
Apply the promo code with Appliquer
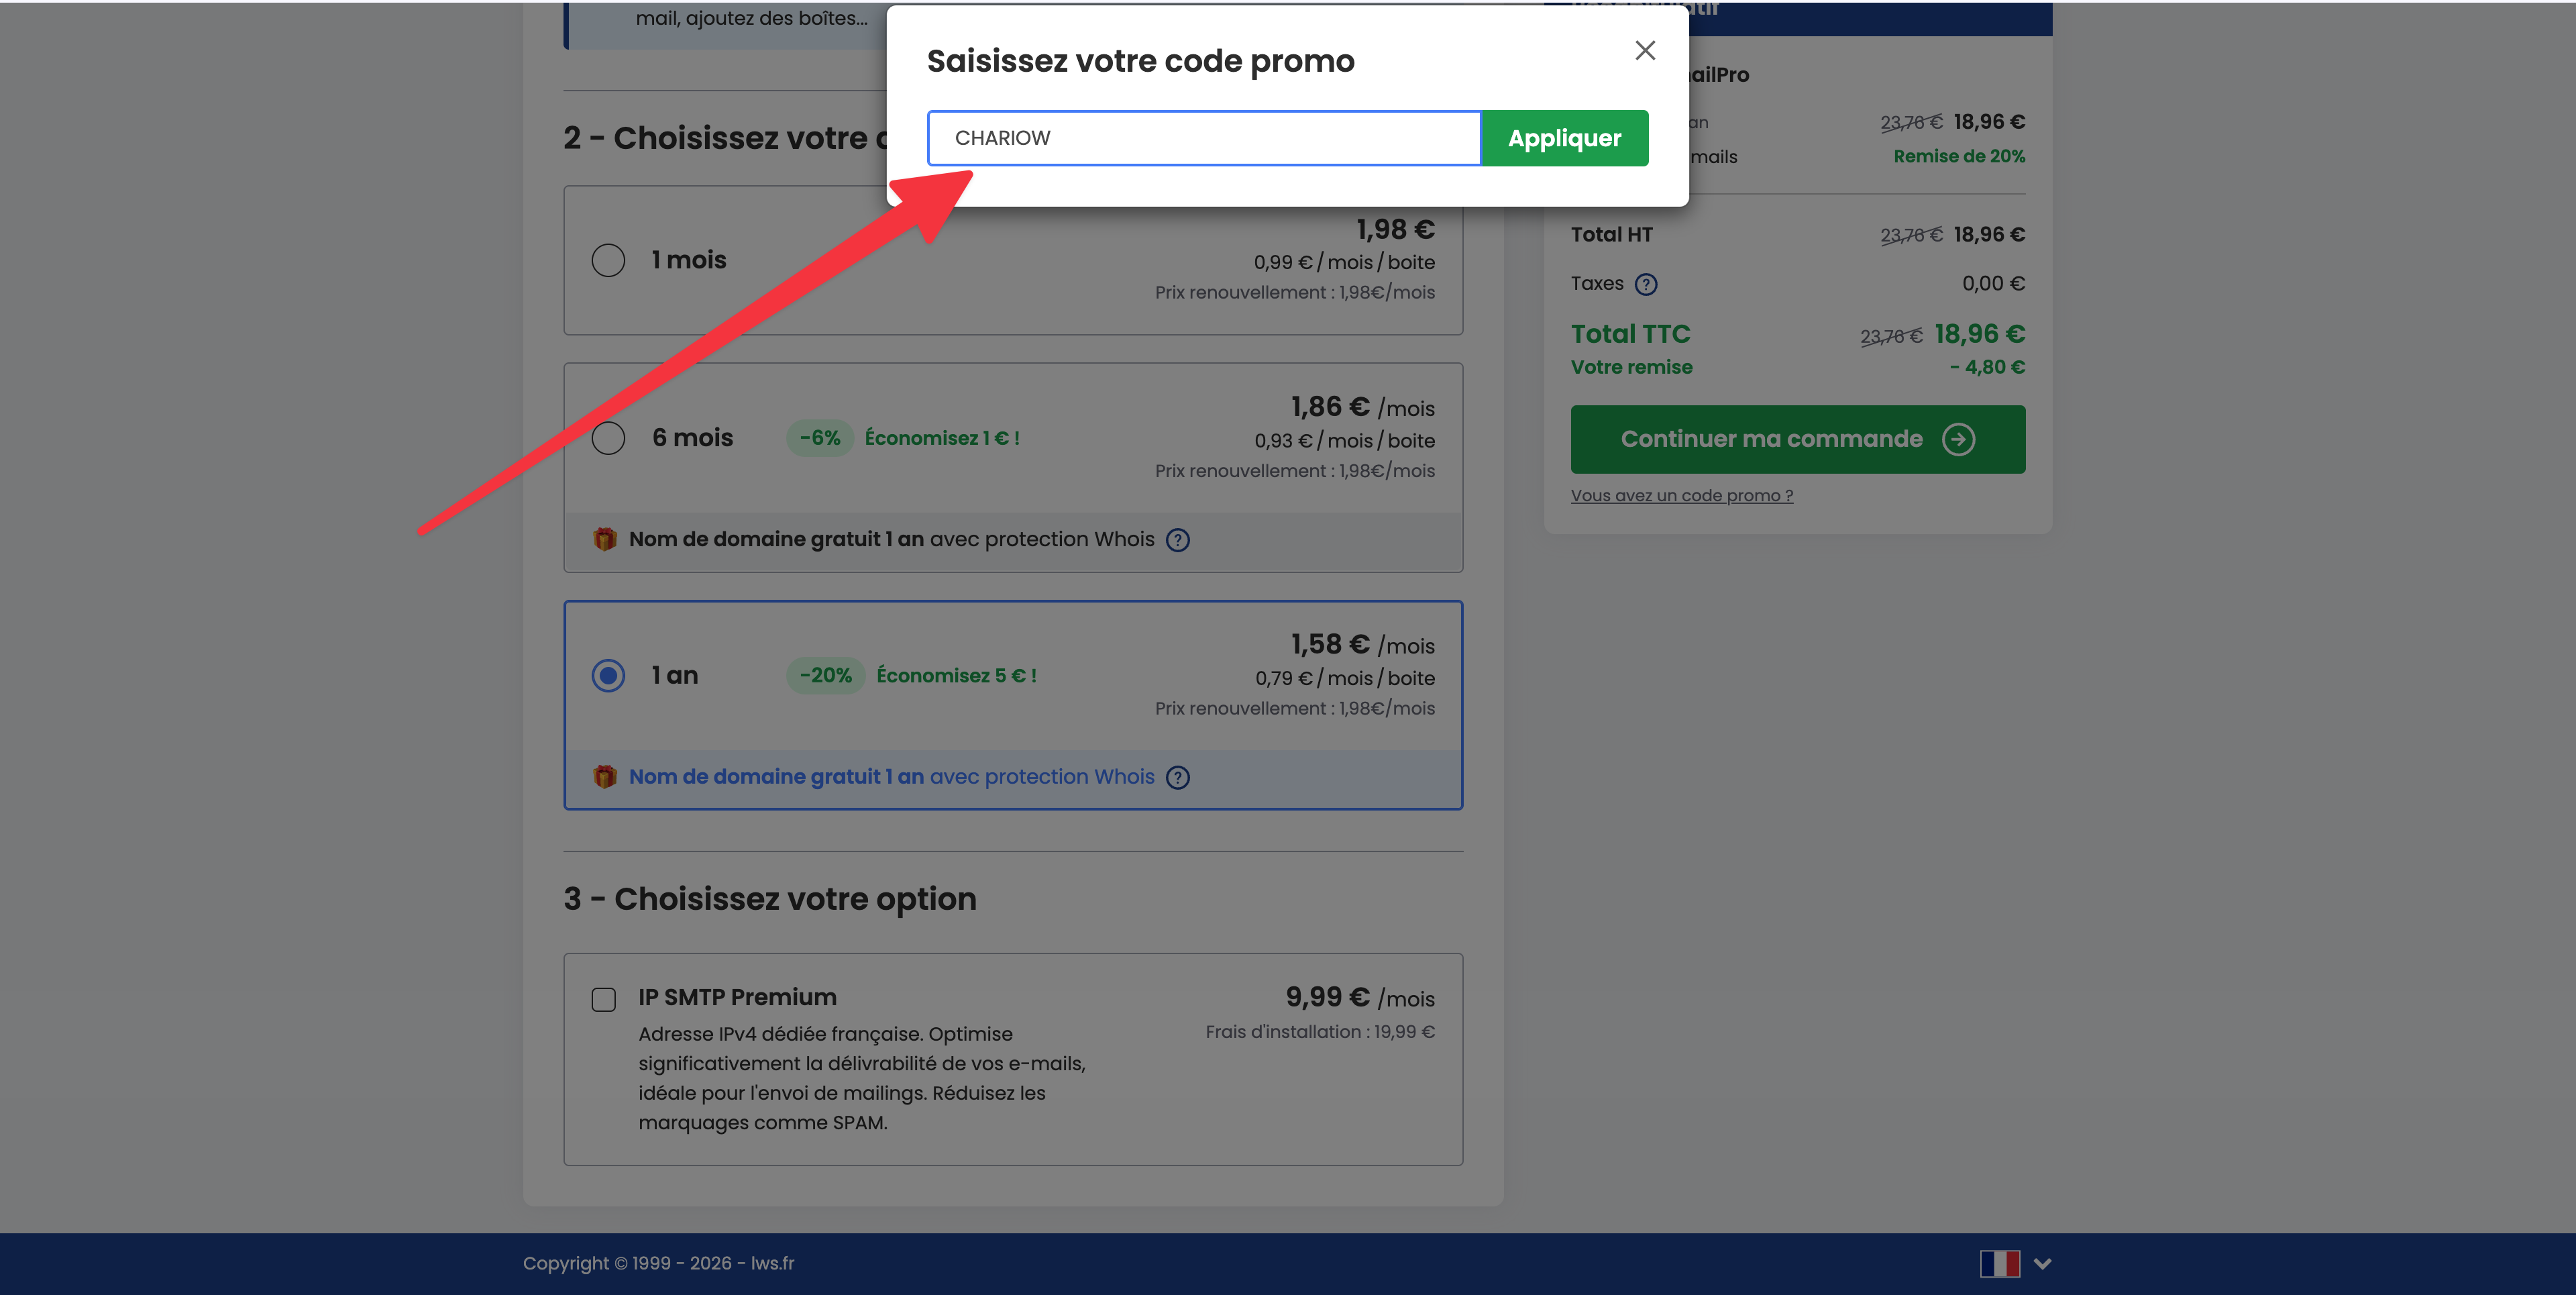[1564, 138]
